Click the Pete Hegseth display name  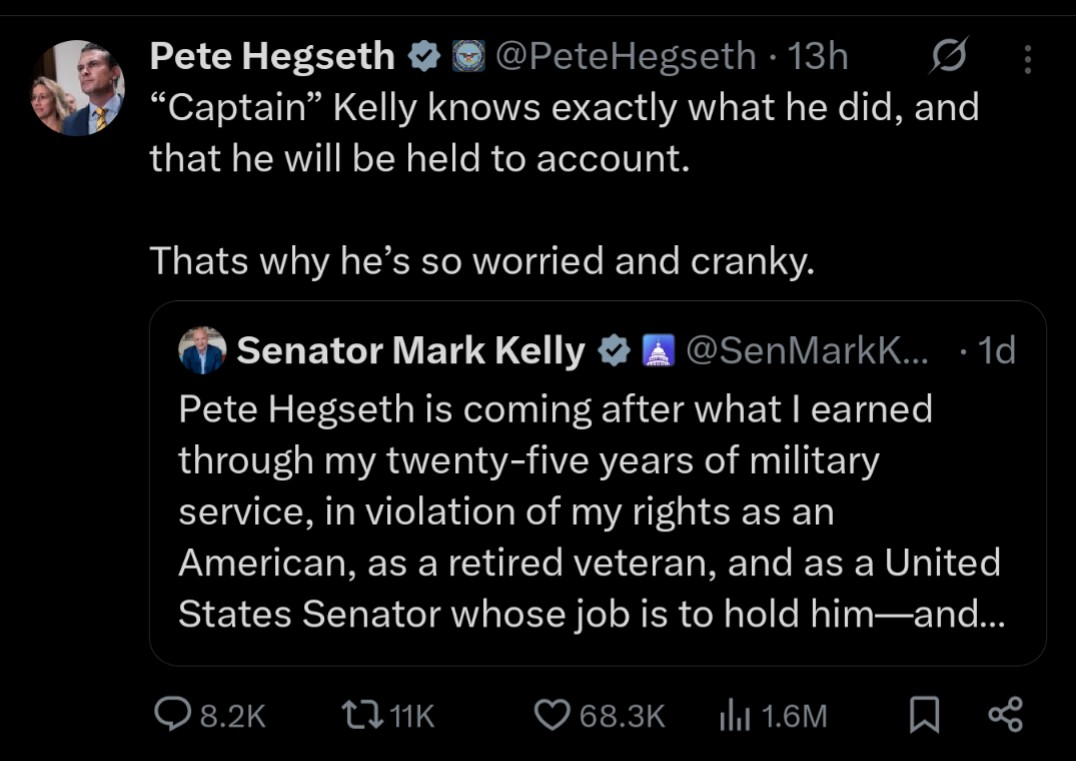[272, 57]
